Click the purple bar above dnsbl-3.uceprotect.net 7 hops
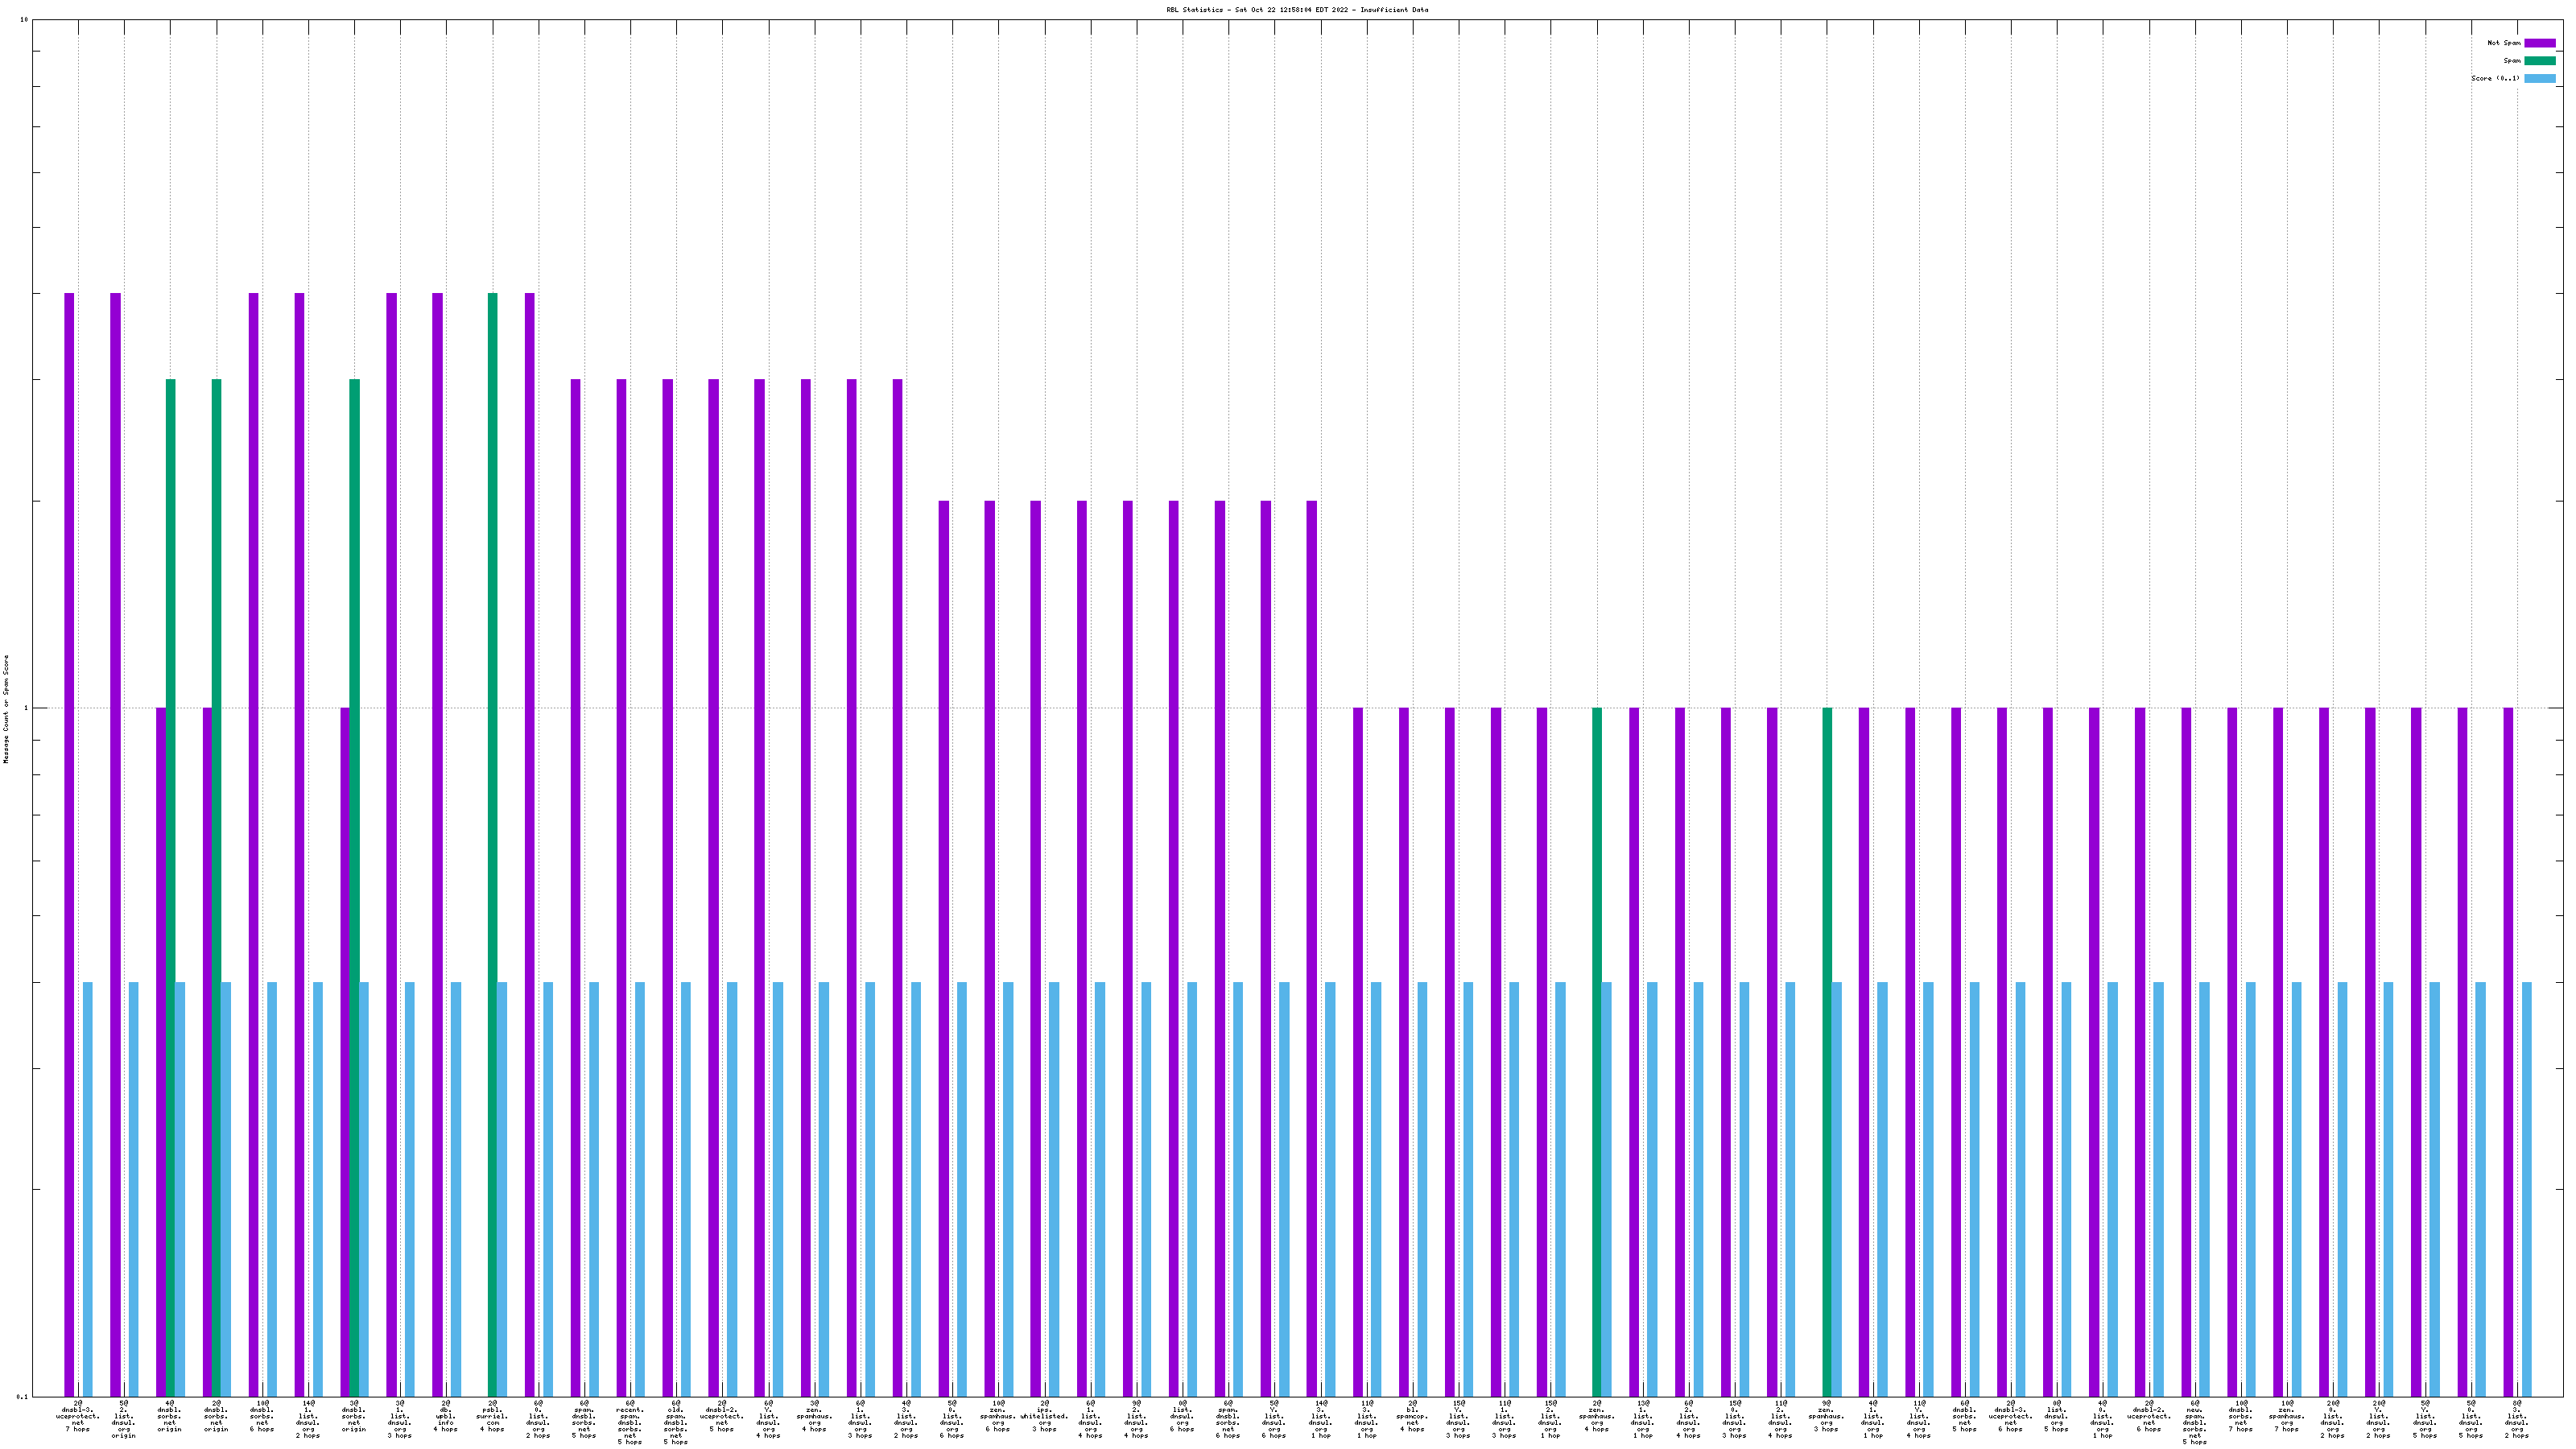Viewport: 2576px width, 1449px height. point(69,800)
